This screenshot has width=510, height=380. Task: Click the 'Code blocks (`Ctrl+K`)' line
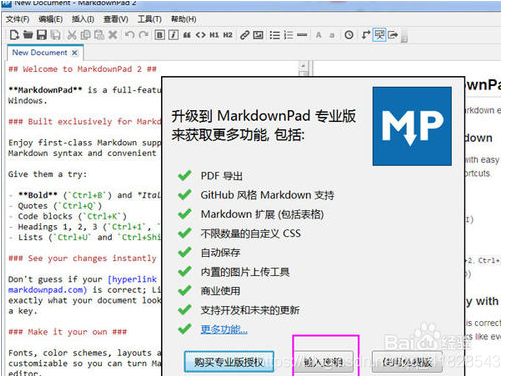[x=72, y=216]
